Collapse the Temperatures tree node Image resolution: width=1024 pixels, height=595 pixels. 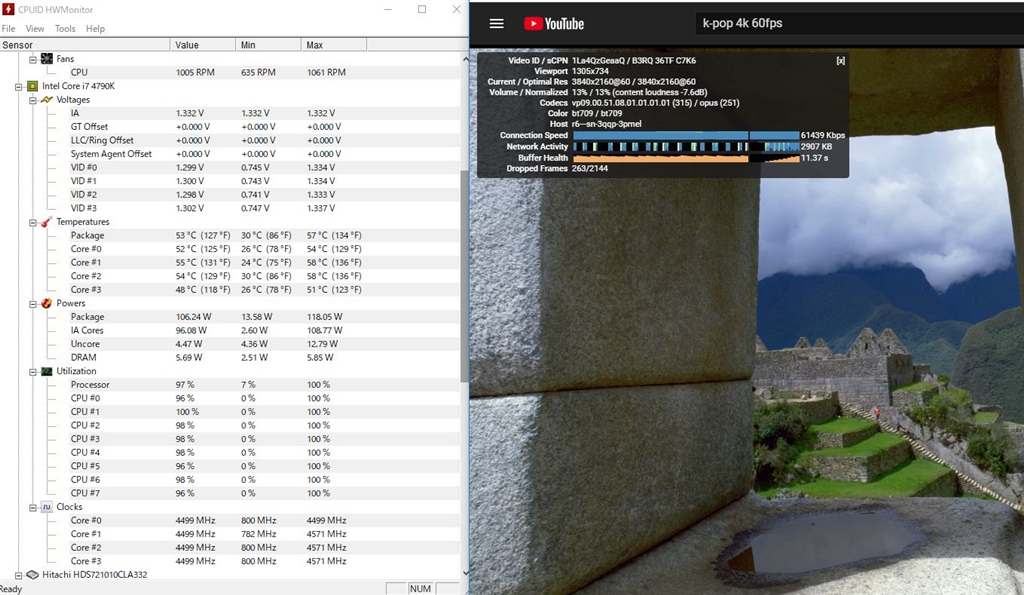click(x=33, y=222)
